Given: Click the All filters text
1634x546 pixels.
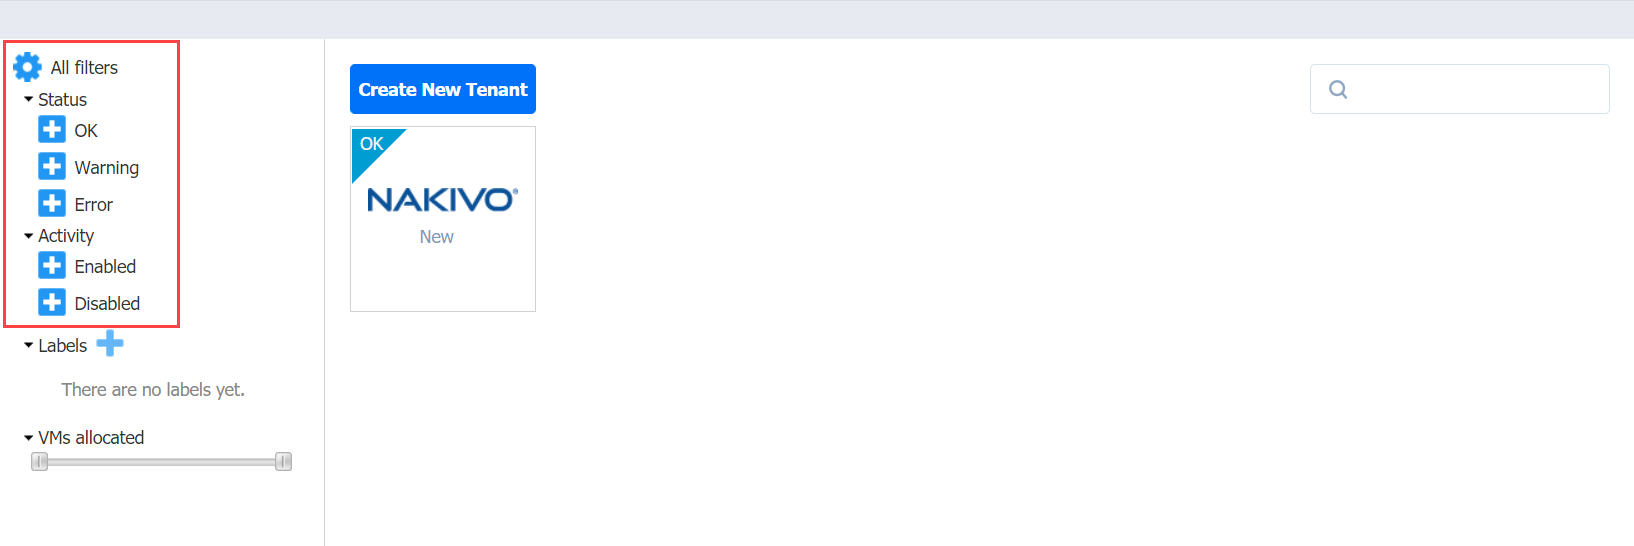Looking at the screenshot, I should point(84,67).
